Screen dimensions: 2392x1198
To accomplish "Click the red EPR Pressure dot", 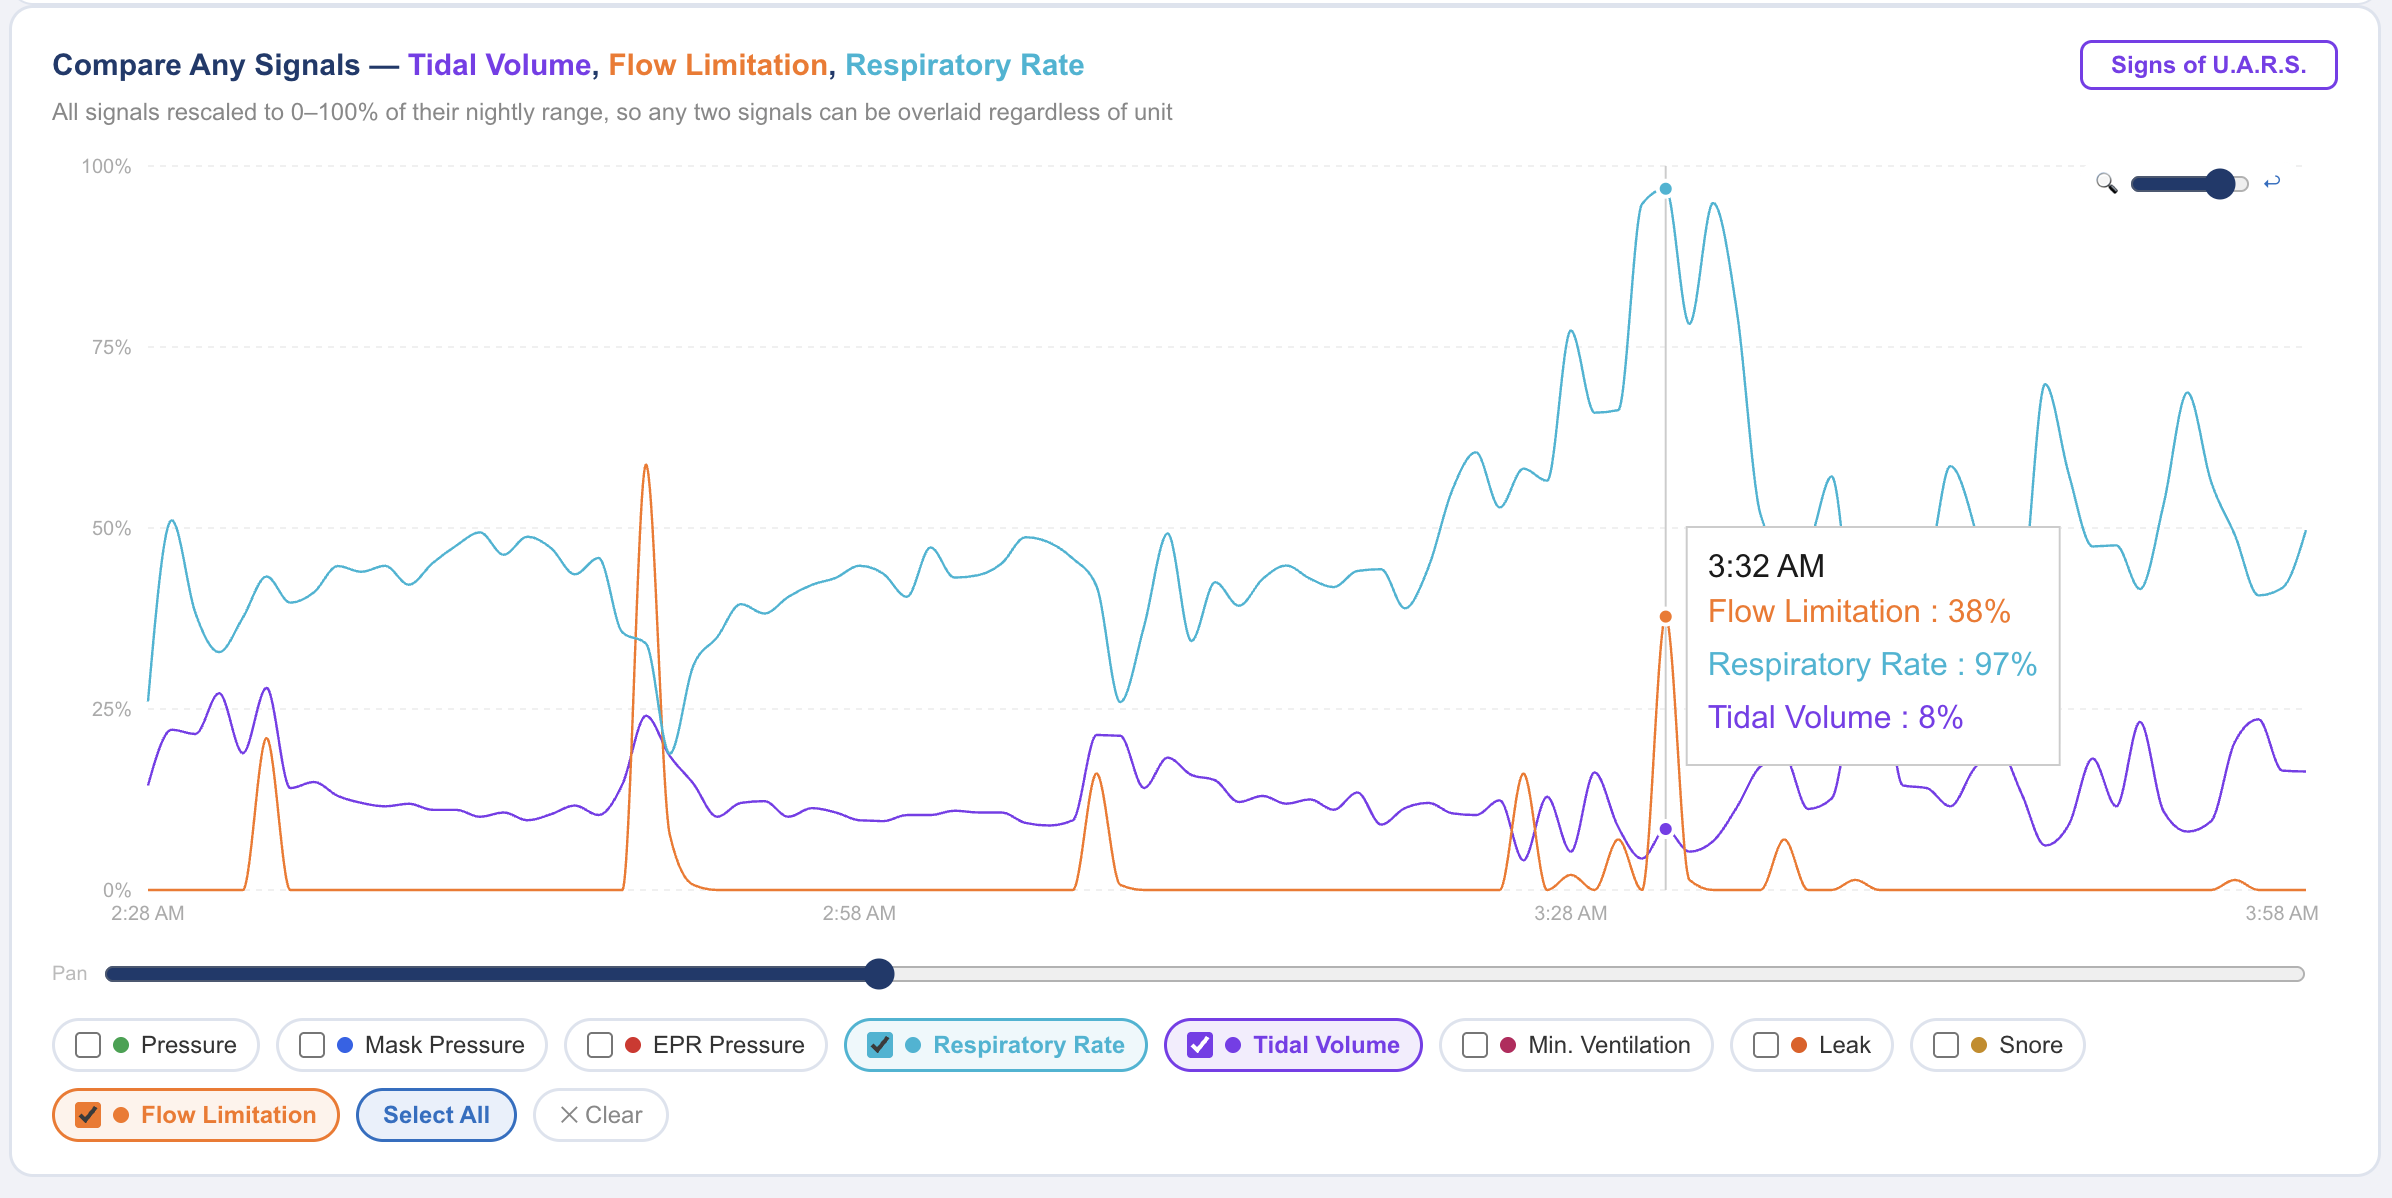I will pos(633,1044).
